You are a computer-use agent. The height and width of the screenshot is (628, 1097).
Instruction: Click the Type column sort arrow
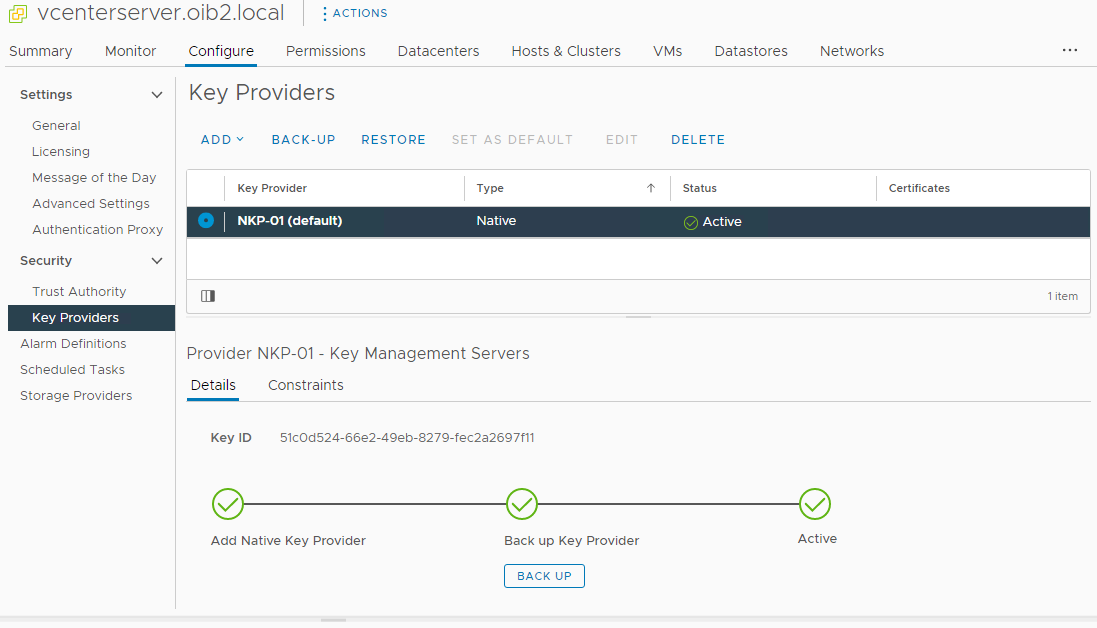tap(651, 188)
